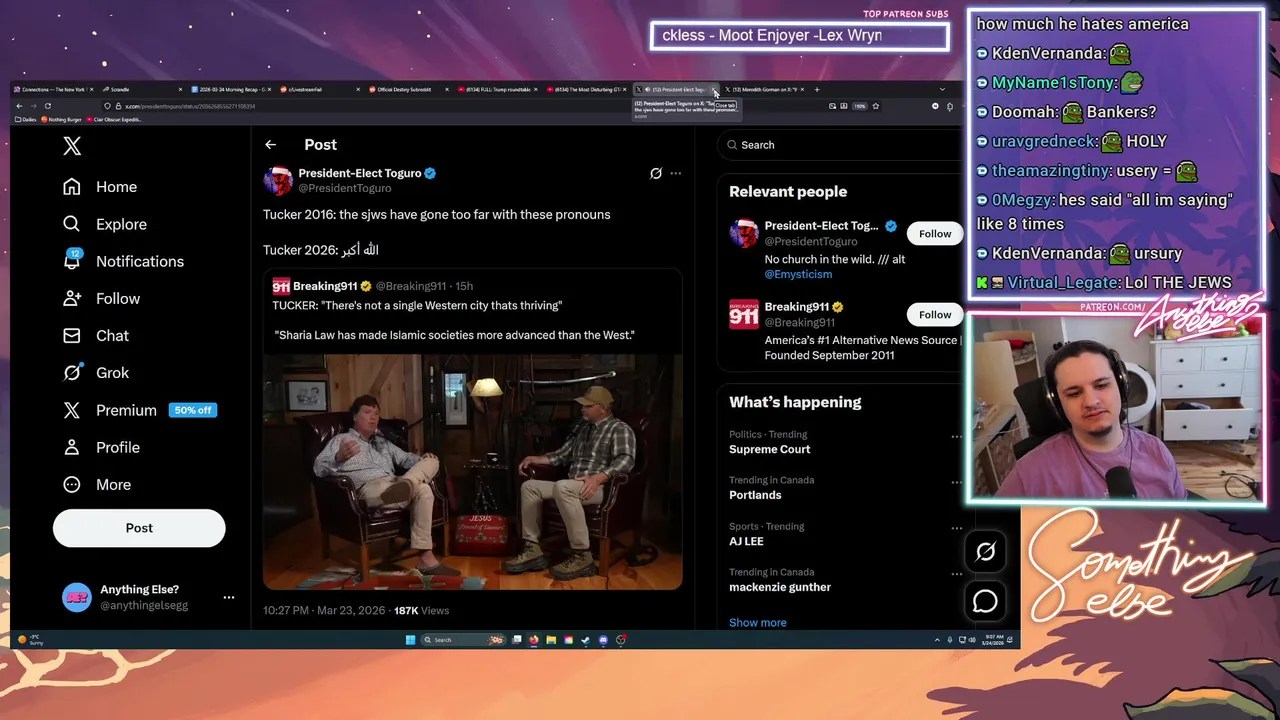Click the X logo in sidebar

pyautogui.click(x=72, y=146)
